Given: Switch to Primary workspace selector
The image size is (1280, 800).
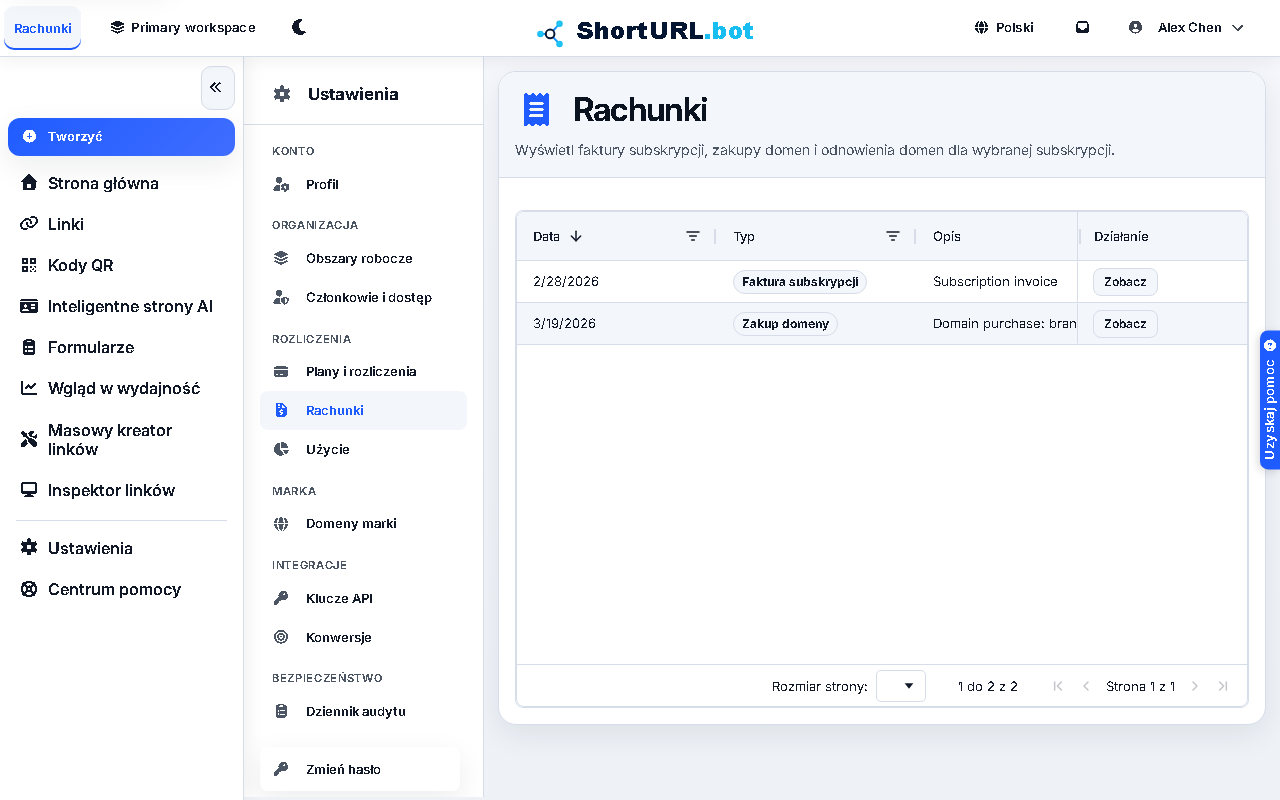Looking at the screenshot, I should (x=183, y=27).
